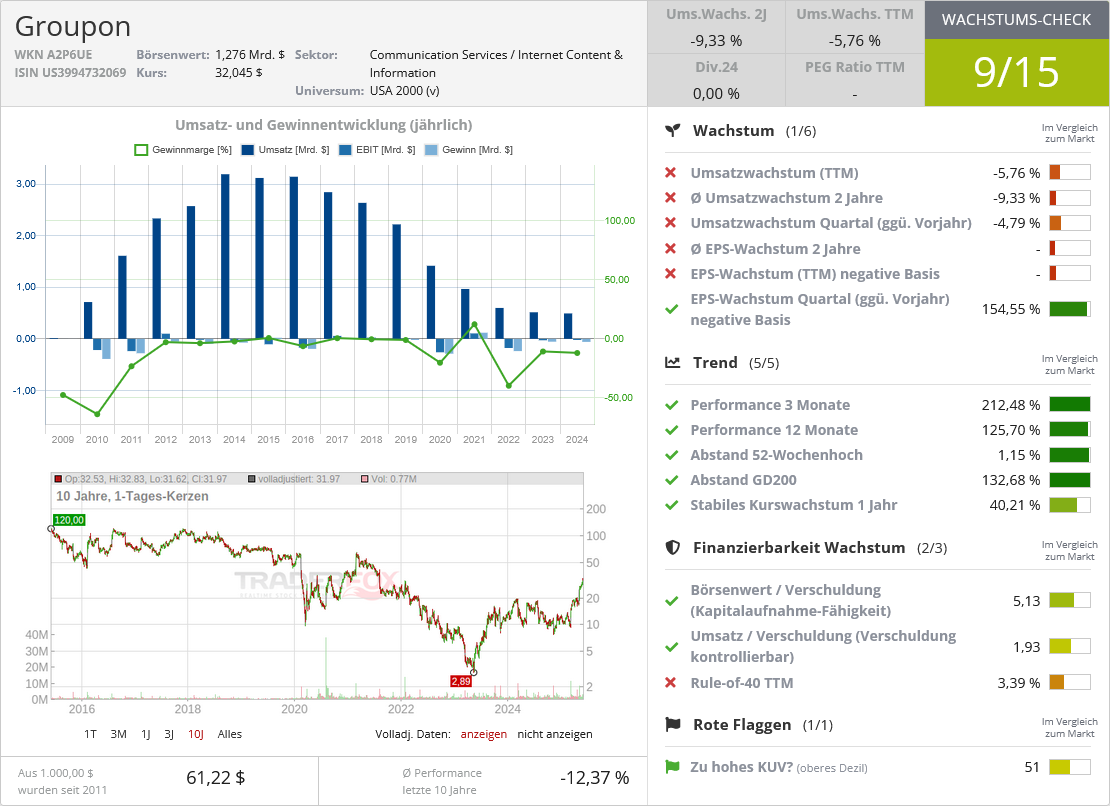Click the 2014 Umsatz bar in the annual chart
Screen dimensions: 1110x806
tap(225, 256)
